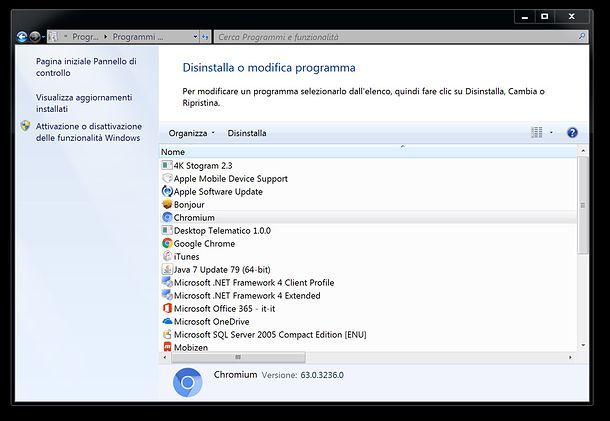Open Attivazione o disattivazione delle funzionalità Windows

[89, 132]
